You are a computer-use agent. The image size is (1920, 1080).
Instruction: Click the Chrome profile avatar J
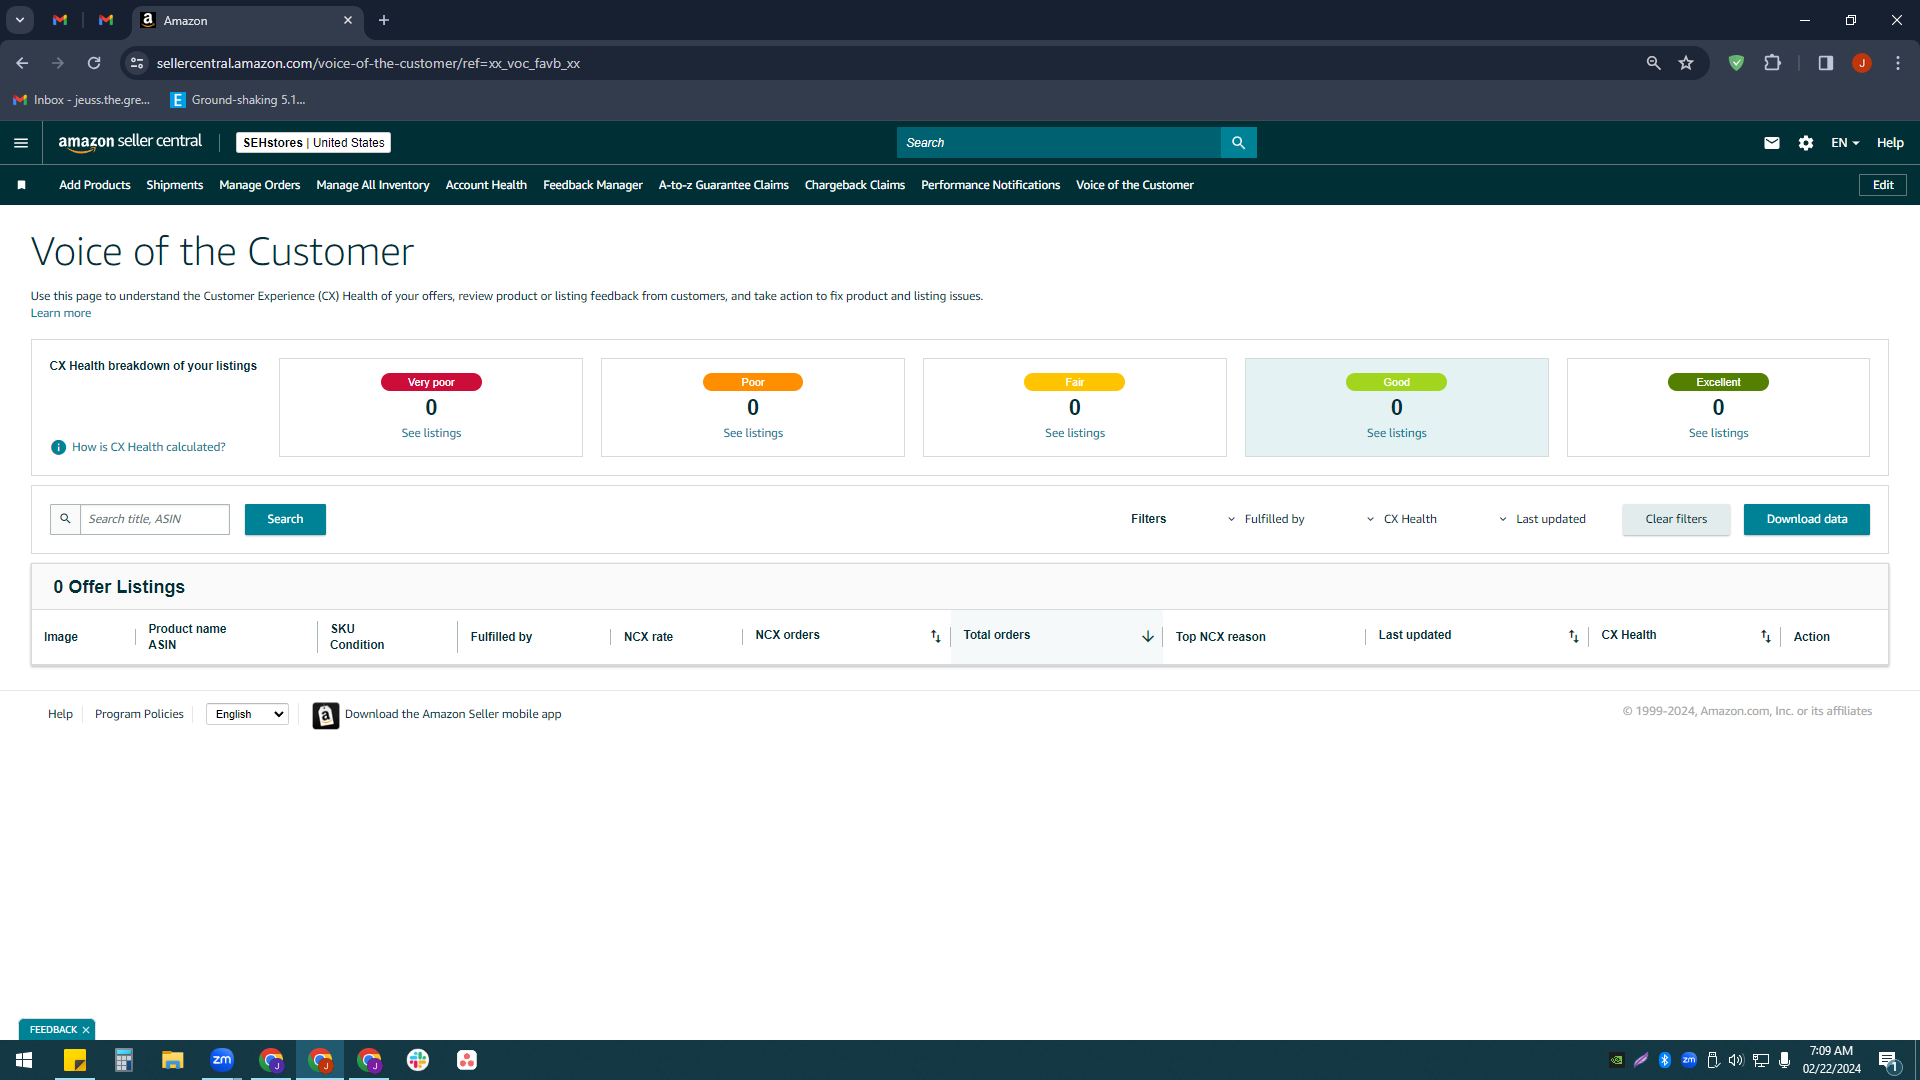coord(1862,63)
